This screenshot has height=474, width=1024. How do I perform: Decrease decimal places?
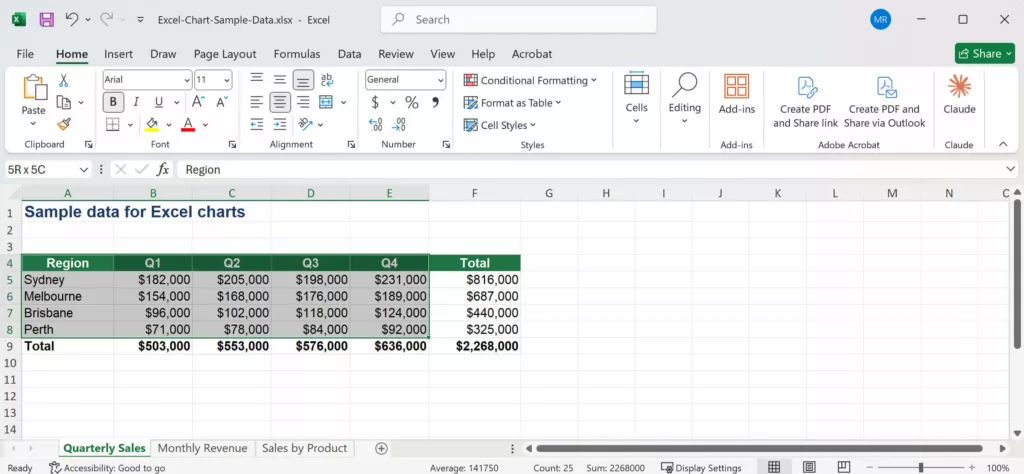tap(400, 124)
